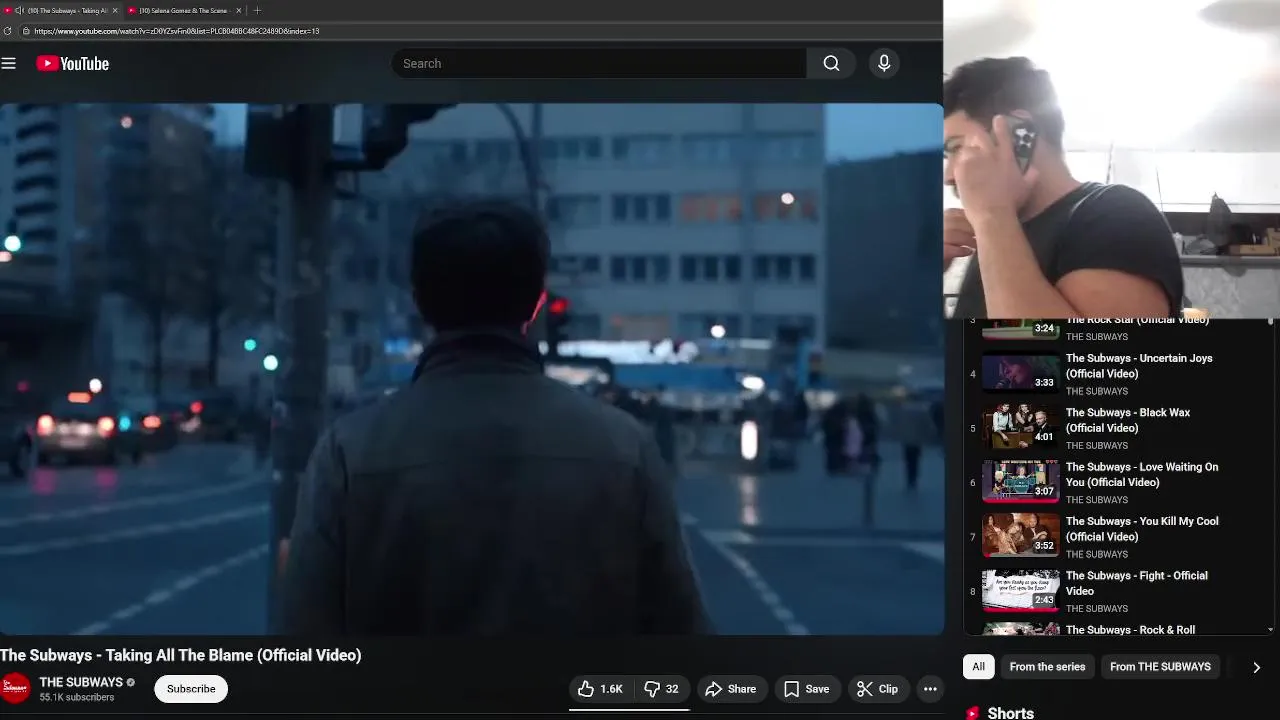Screen dimensions: 1280x720
Task: Open THE SUBWAYS channel name link
Action: pyautogui.click(x=81, y=682)
